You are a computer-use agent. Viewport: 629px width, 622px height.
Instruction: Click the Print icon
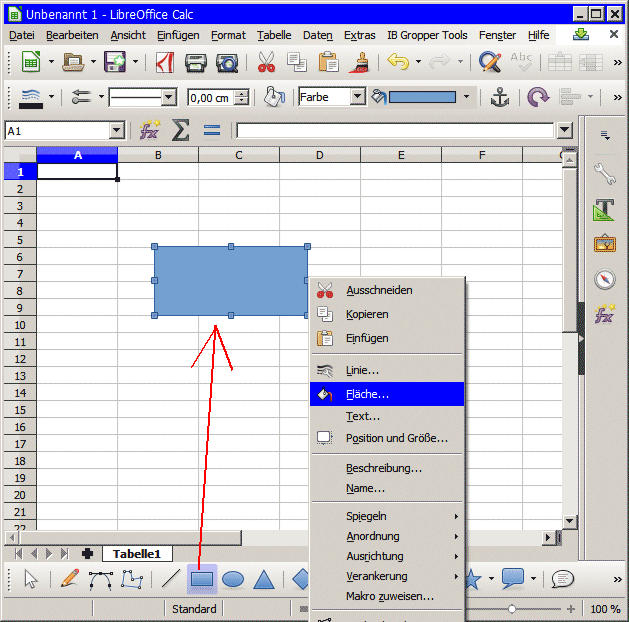click(x=196, y=63)
